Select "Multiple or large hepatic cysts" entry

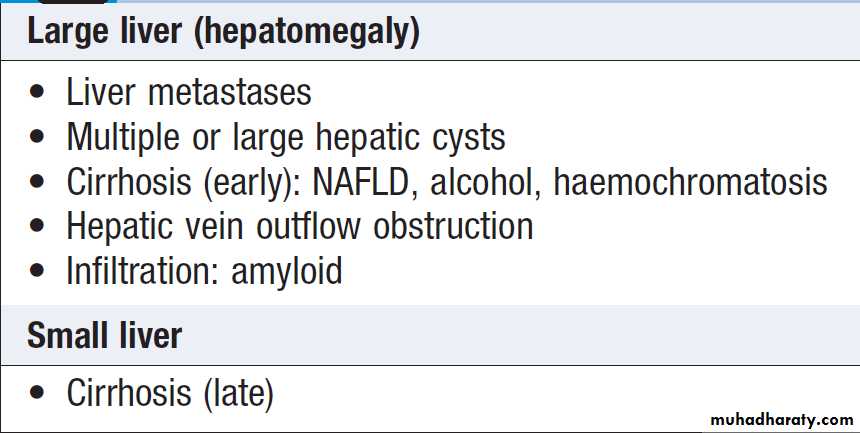pos(286,137)
